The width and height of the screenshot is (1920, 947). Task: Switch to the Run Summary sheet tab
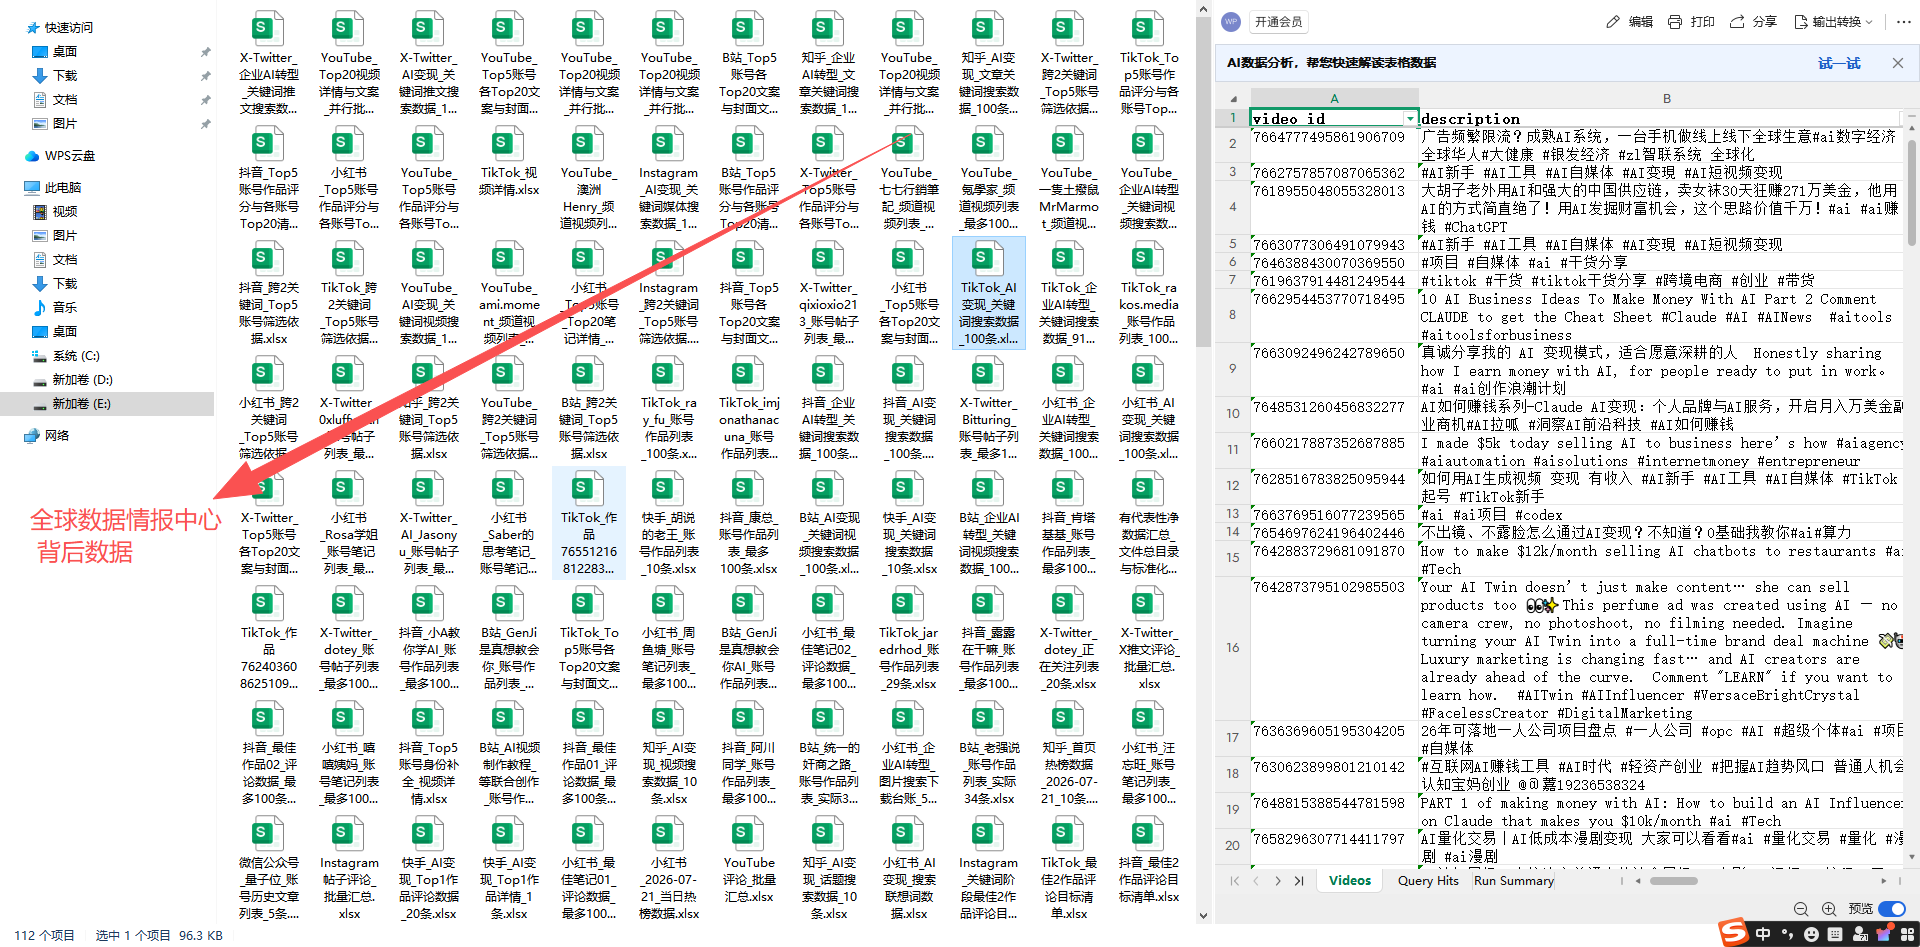[1514, 881]
